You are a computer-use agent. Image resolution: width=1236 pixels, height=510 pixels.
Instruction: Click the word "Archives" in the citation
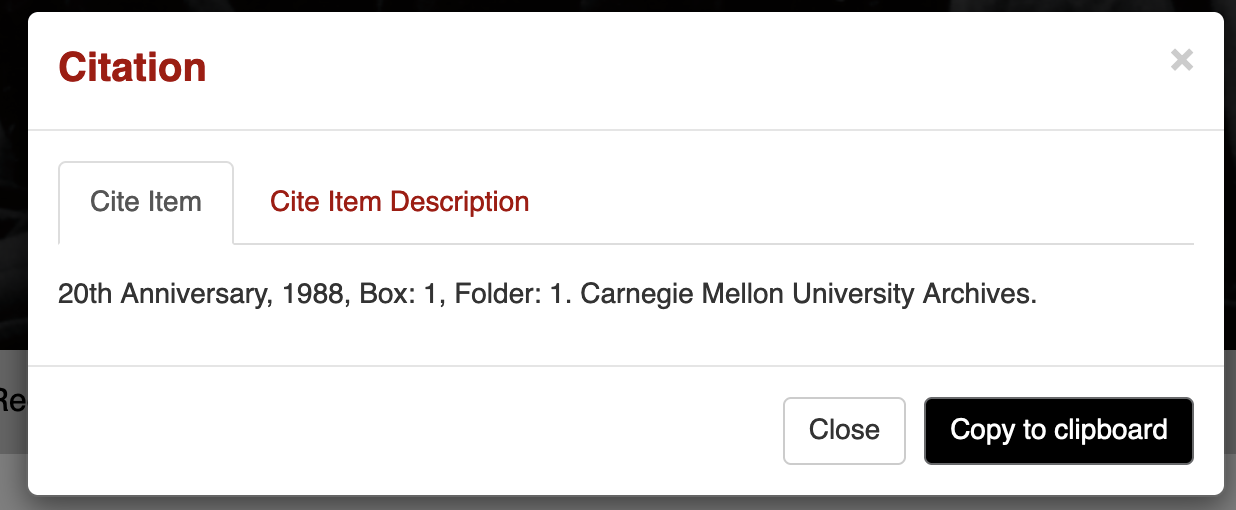coord(979,295)
